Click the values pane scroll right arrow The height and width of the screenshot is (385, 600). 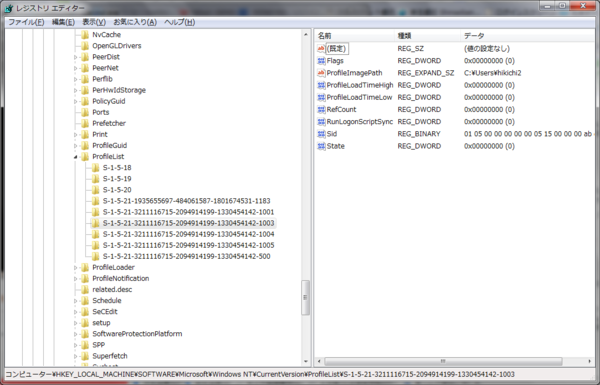[x=589, y=361]
